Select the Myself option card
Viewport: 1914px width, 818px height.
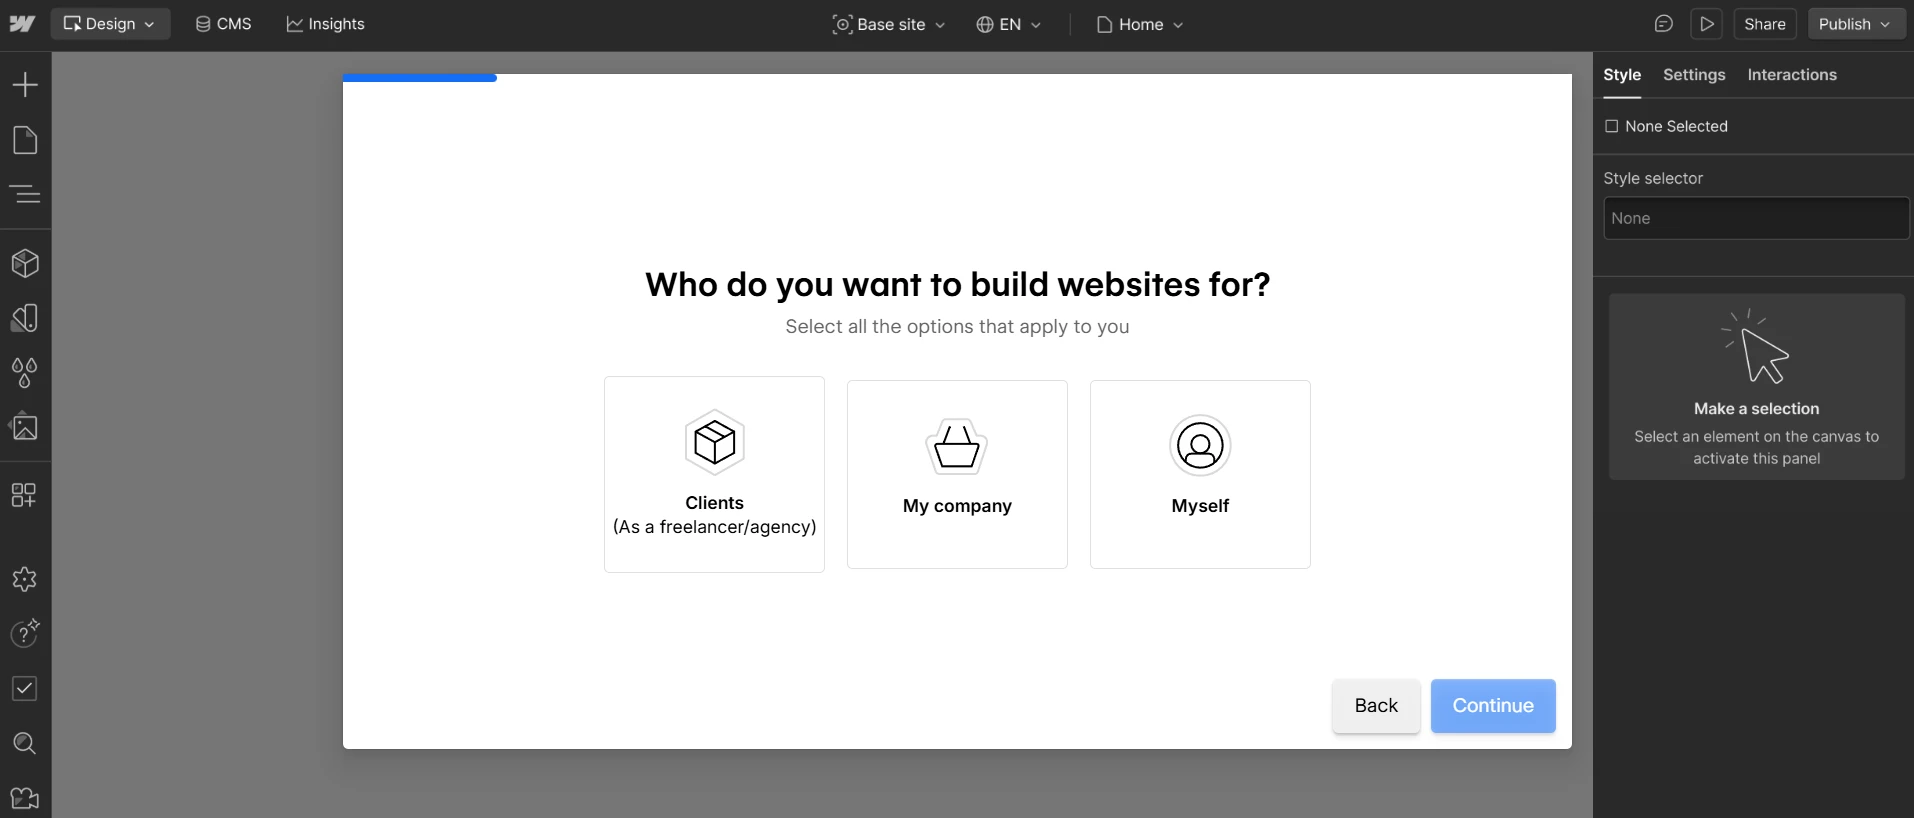point(1200,474)
